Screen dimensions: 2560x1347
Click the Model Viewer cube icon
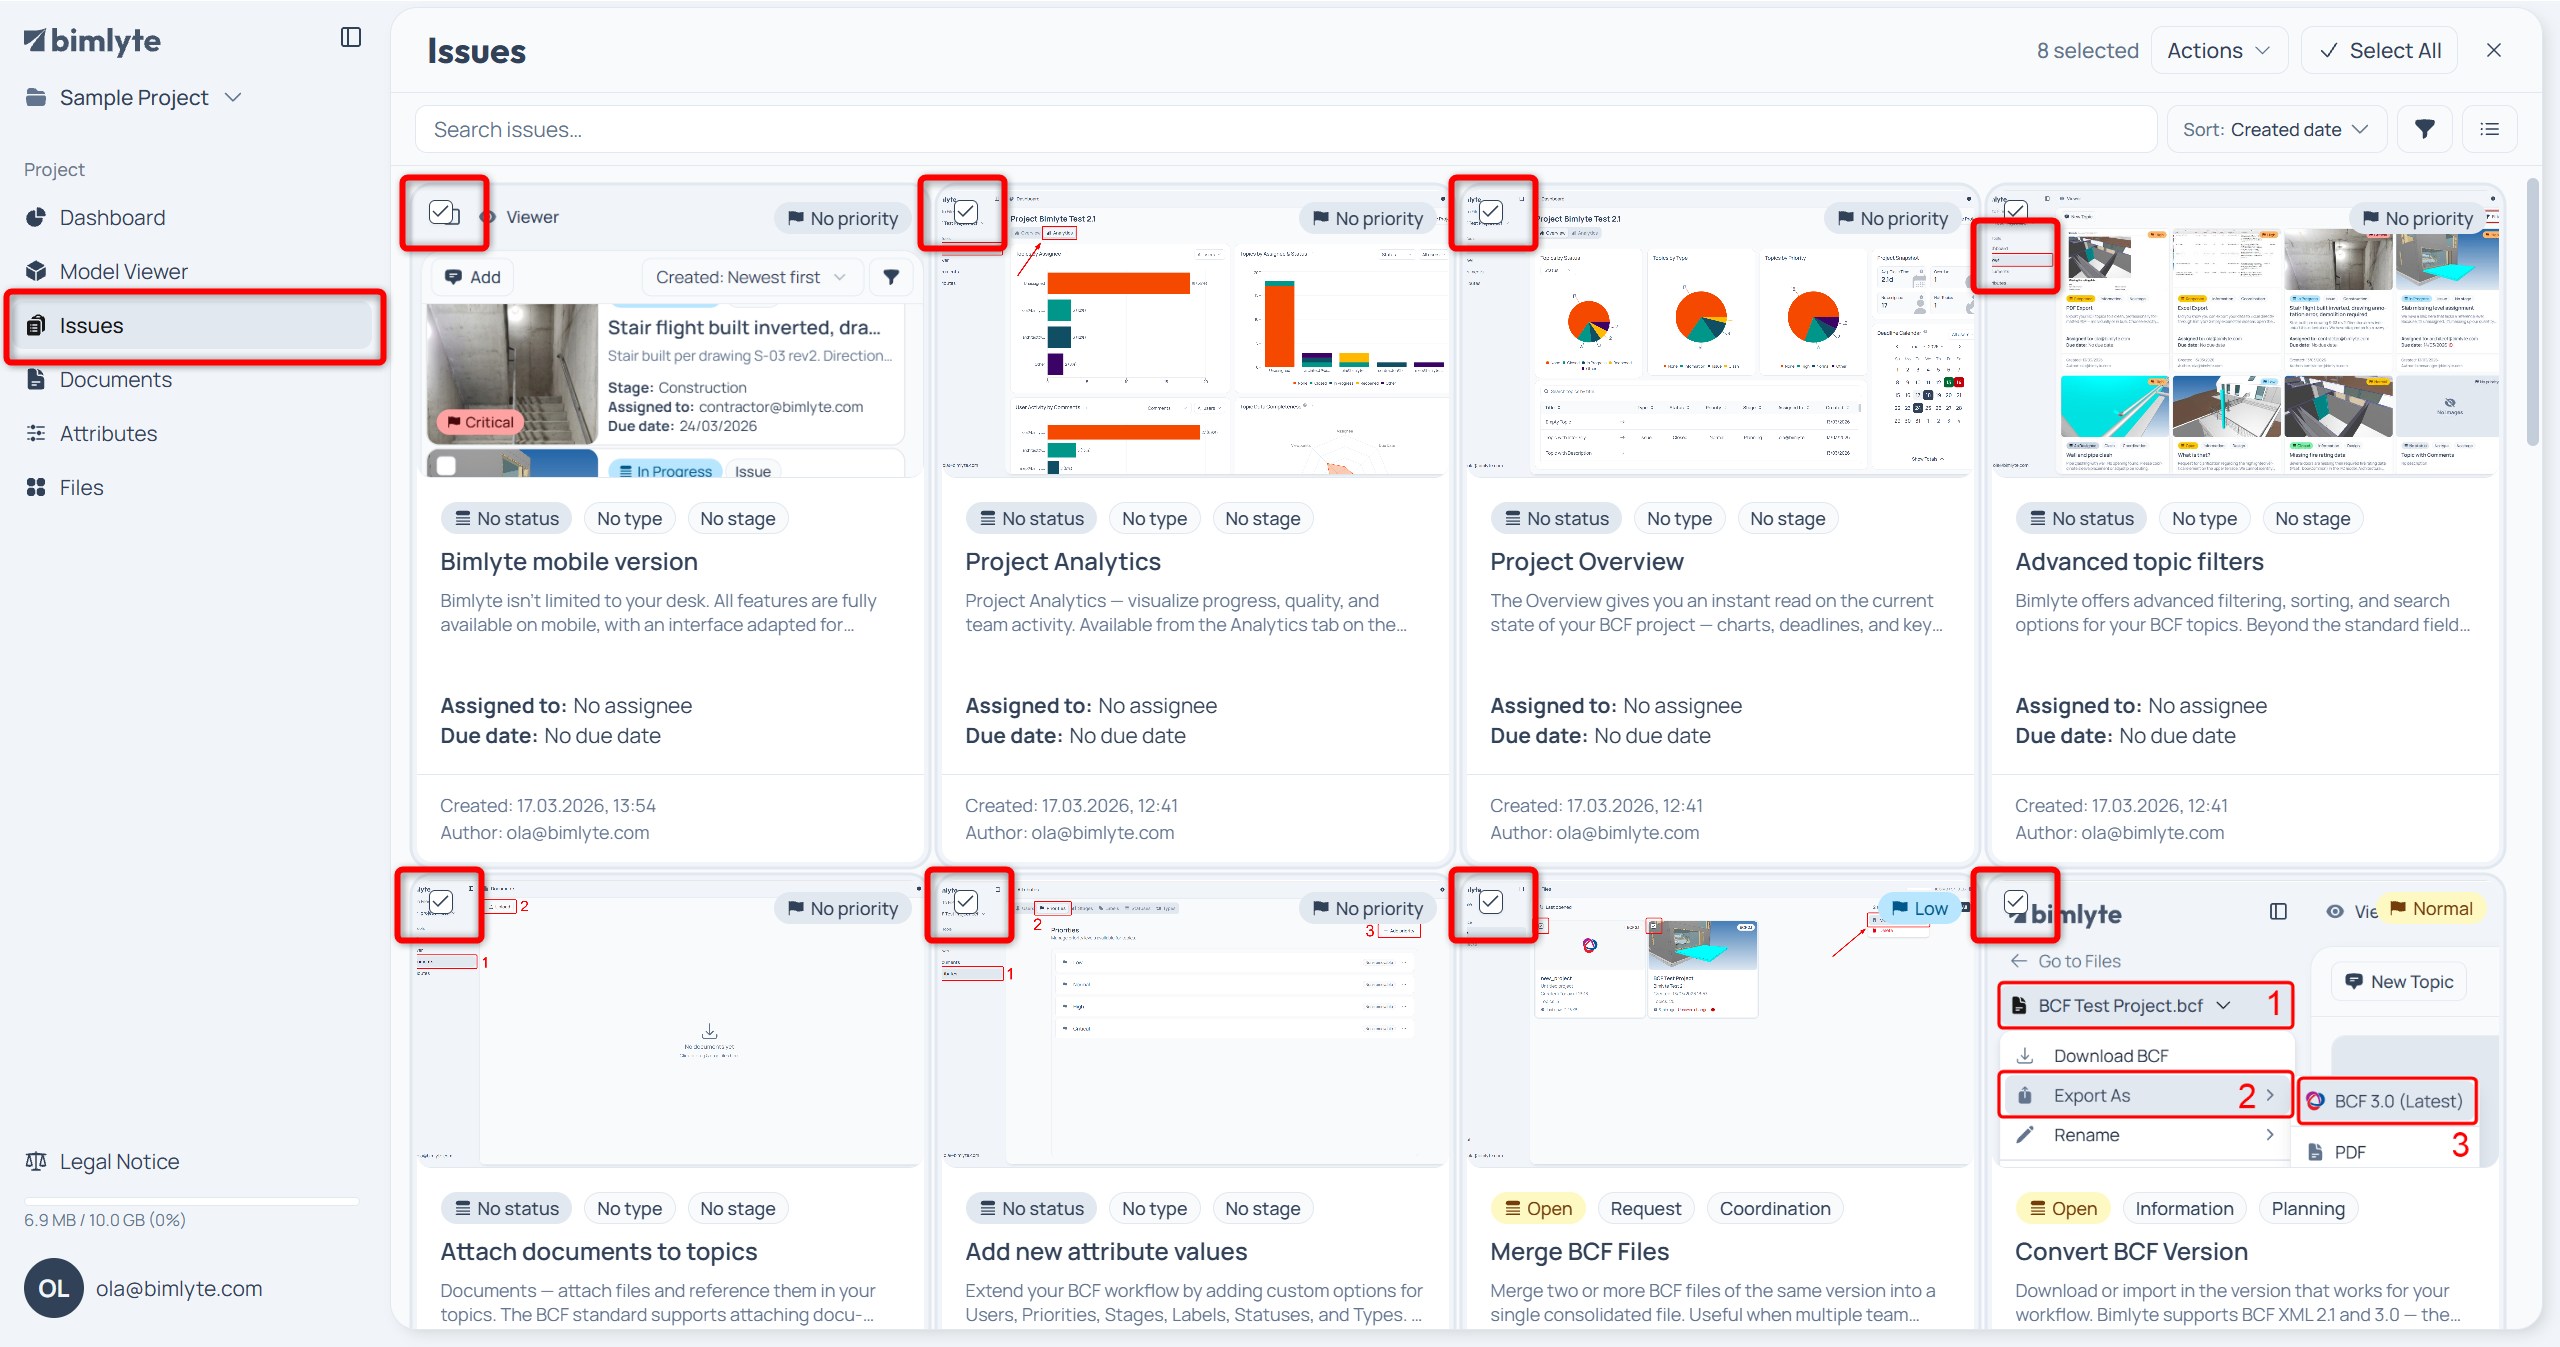(36, 272)
